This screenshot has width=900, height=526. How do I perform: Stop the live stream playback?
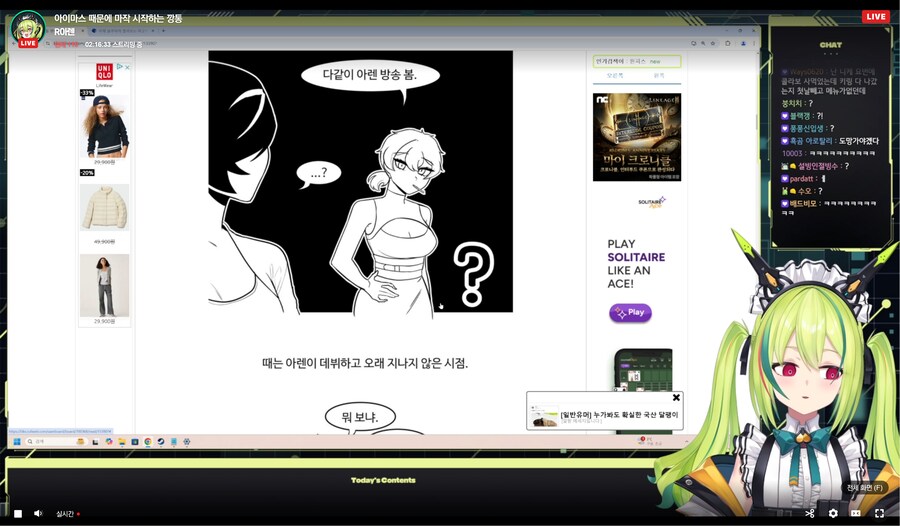point(18,513)
